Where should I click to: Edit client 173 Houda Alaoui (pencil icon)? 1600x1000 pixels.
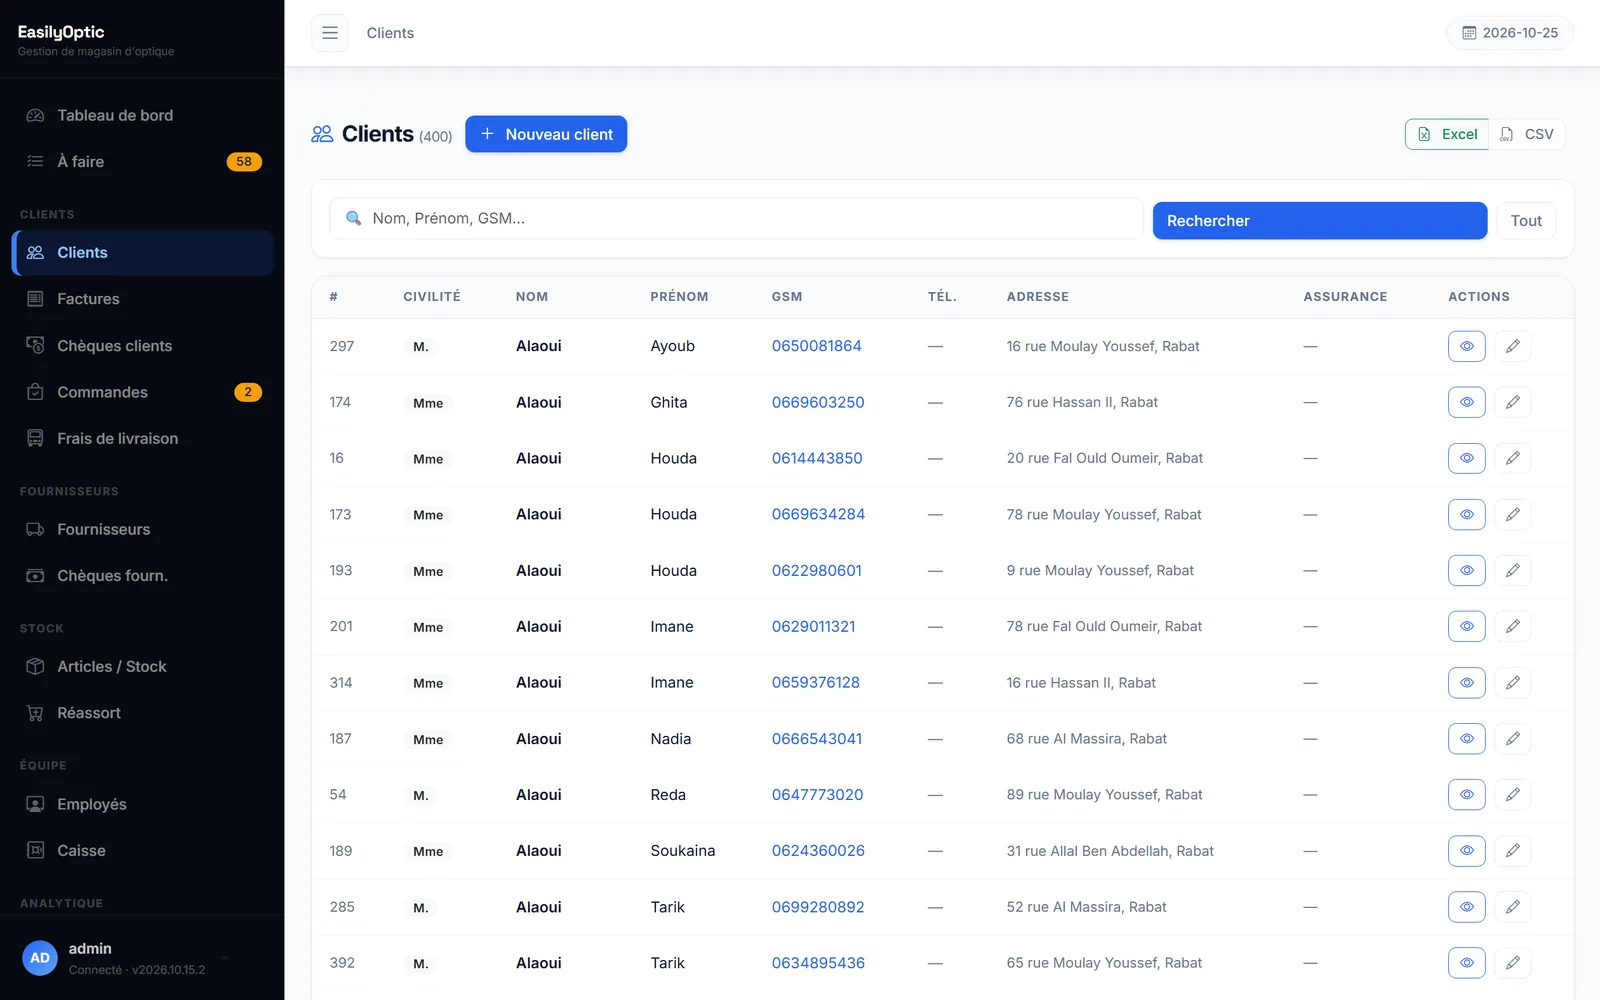pyautogui.click(x=1513, y=514)
